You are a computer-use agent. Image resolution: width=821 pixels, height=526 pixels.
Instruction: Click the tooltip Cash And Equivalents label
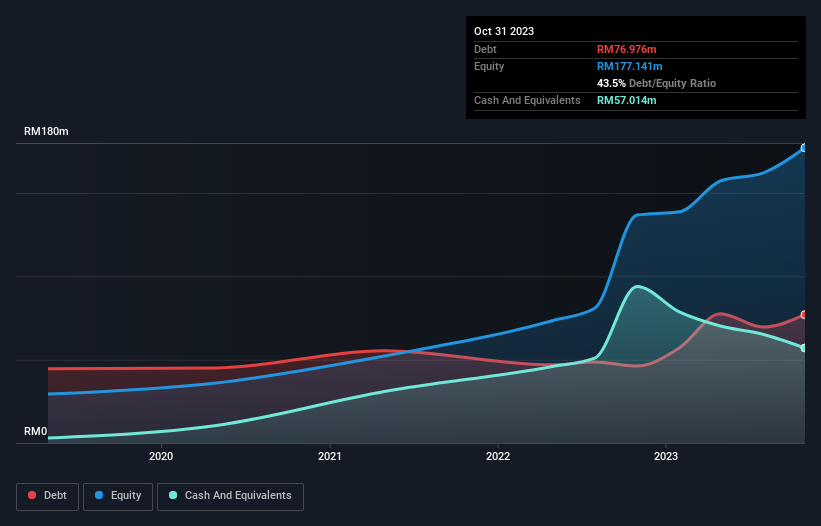click(527, 100)
